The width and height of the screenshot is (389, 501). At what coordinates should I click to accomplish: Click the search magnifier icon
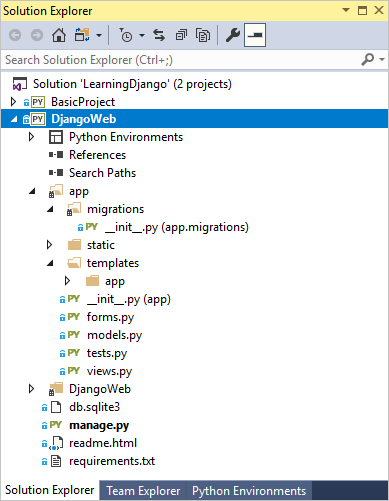tap(367, 60)
